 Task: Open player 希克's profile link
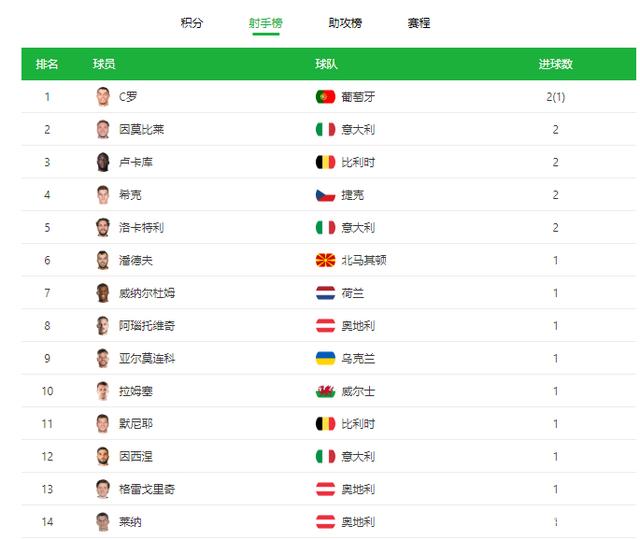[x=129, y=195]
